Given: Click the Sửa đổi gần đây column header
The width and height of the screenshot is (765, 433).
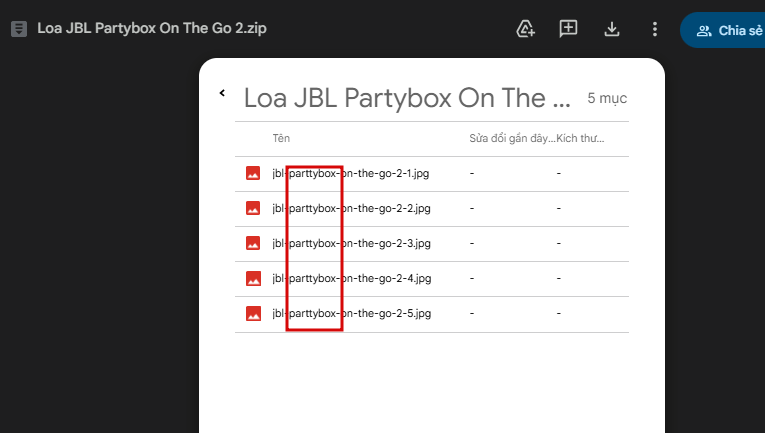Looking at the screenshot, I should click(512, 138).
